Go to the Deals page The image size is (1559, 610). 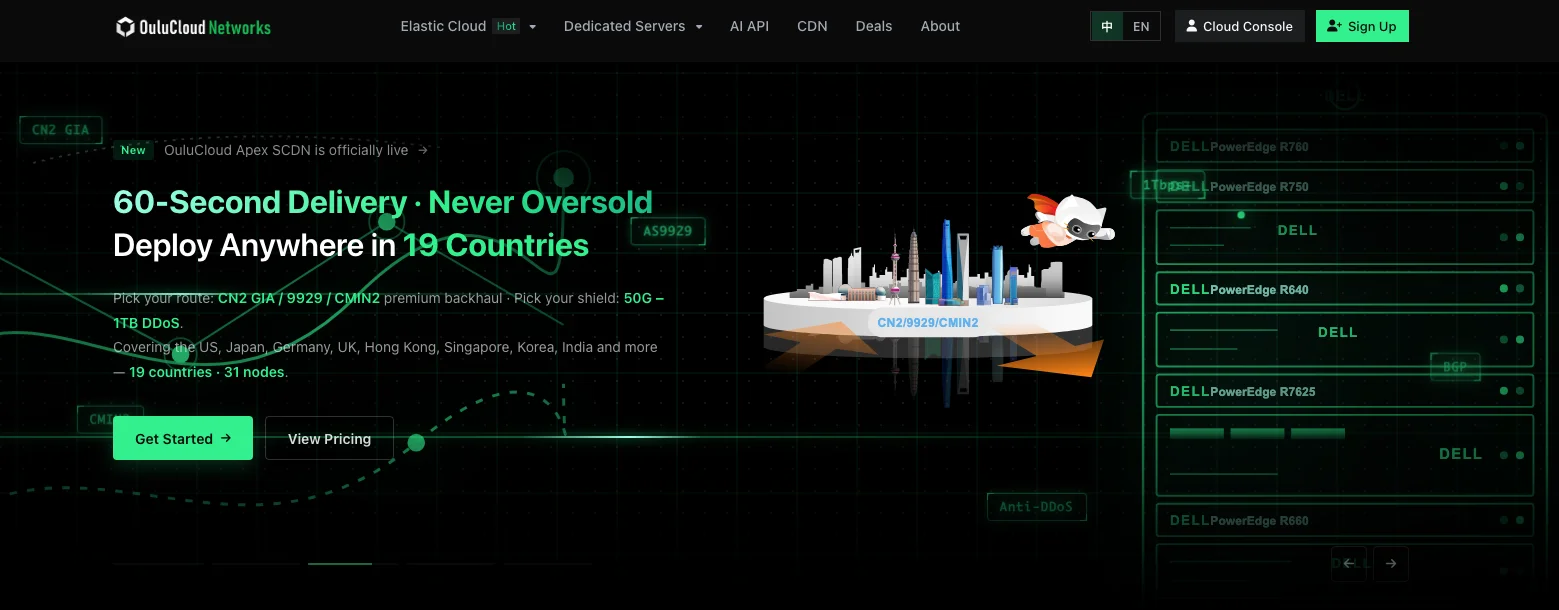point(874,26)
